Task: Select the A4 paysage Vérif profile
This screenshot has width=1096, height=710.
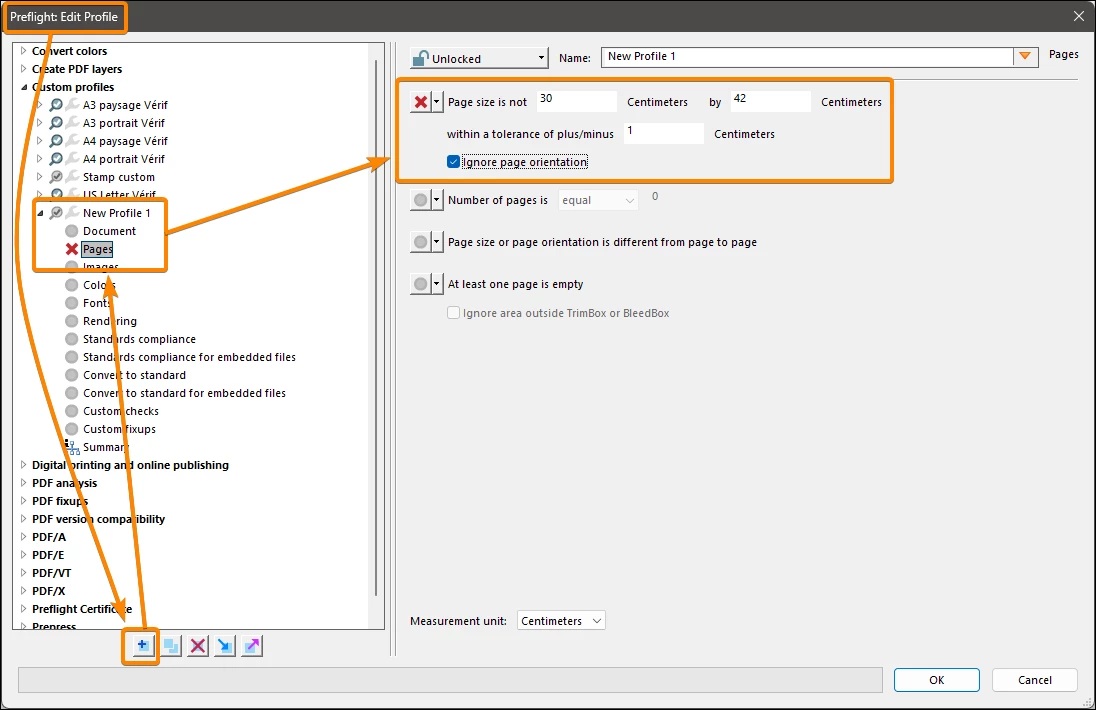Action: (125, 141)
